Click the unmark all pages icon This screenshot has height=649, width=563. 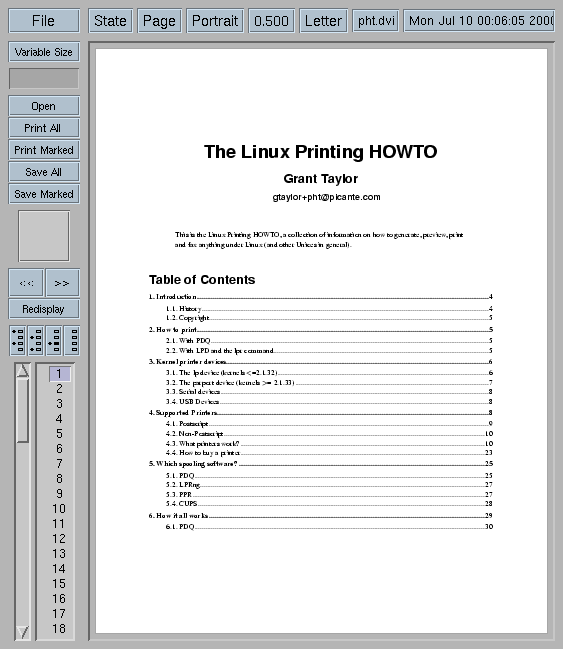[72, 341]
